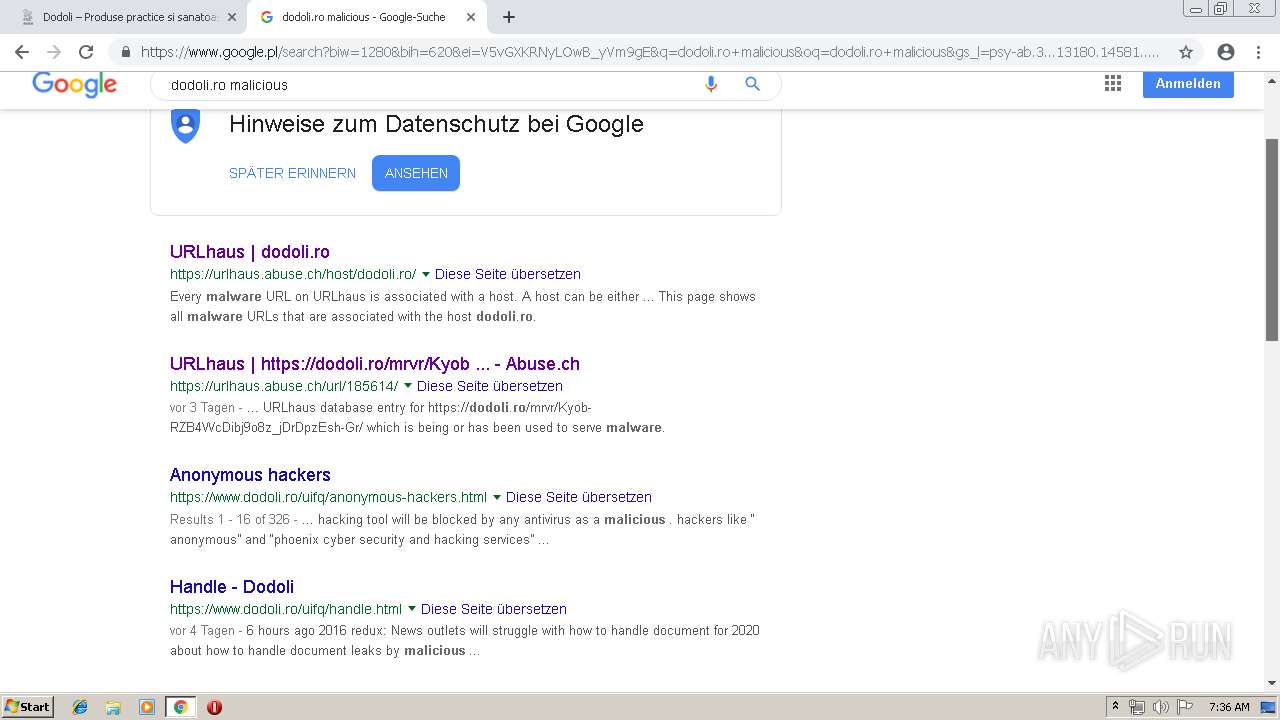Open result URLhaus | dodoli.ro
Viewport: 1280px width, 720px height.
tap(249, 252)
